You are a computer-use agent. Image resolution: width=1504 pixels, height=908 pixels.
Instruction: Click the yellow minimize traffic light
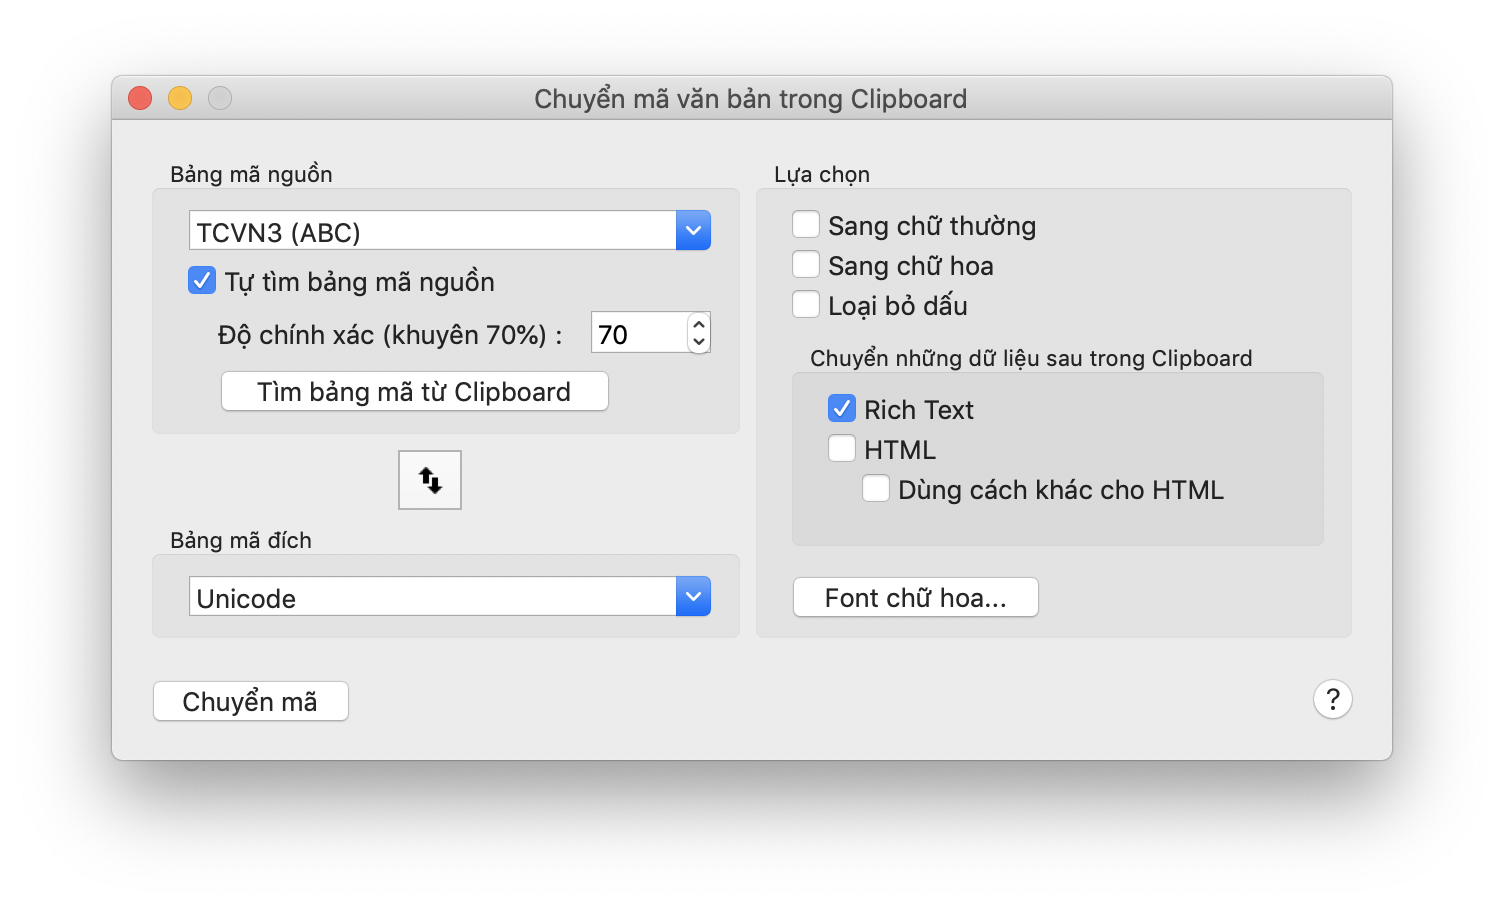180,98
